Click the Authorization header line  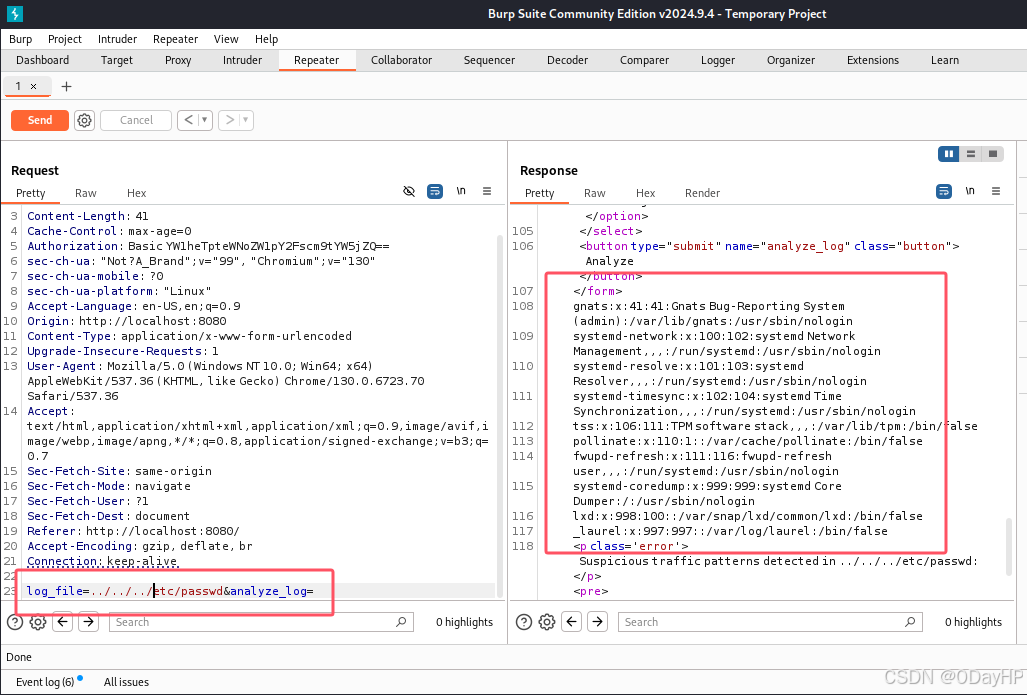pyautogui.click(x=208, y=246)
